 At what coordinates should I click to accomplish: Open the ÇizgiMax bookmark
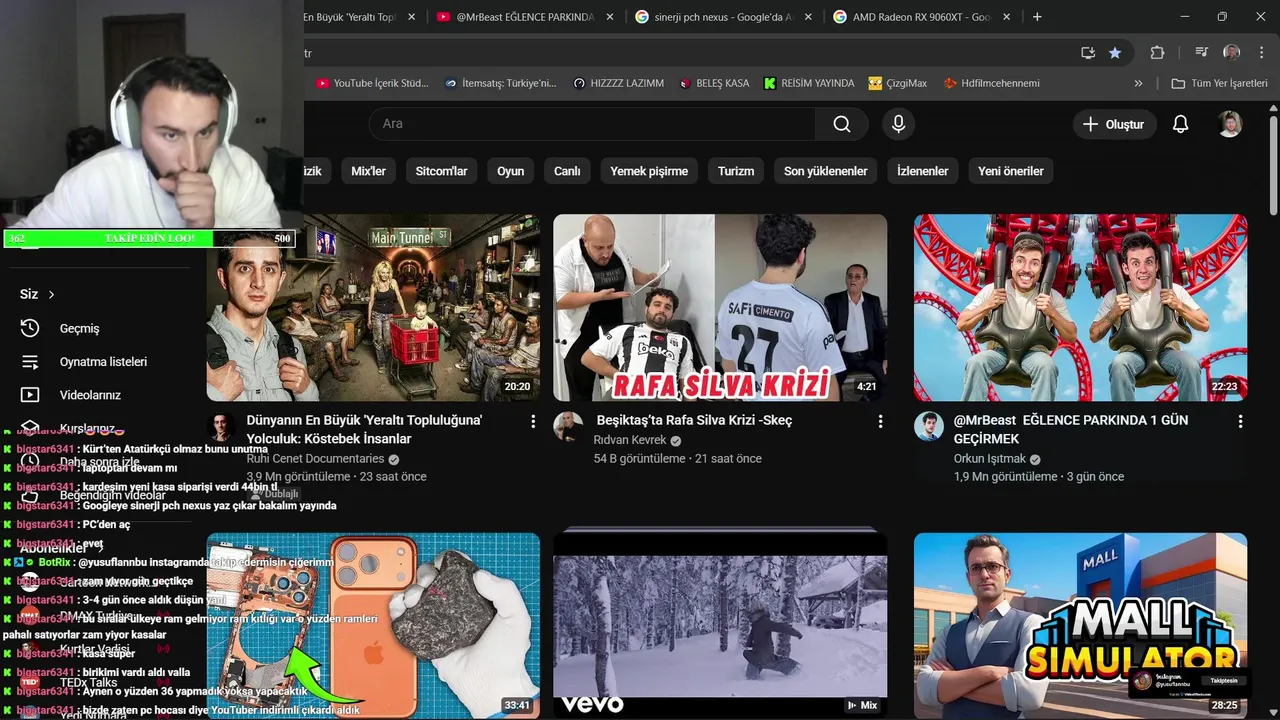tap(898, 83)
